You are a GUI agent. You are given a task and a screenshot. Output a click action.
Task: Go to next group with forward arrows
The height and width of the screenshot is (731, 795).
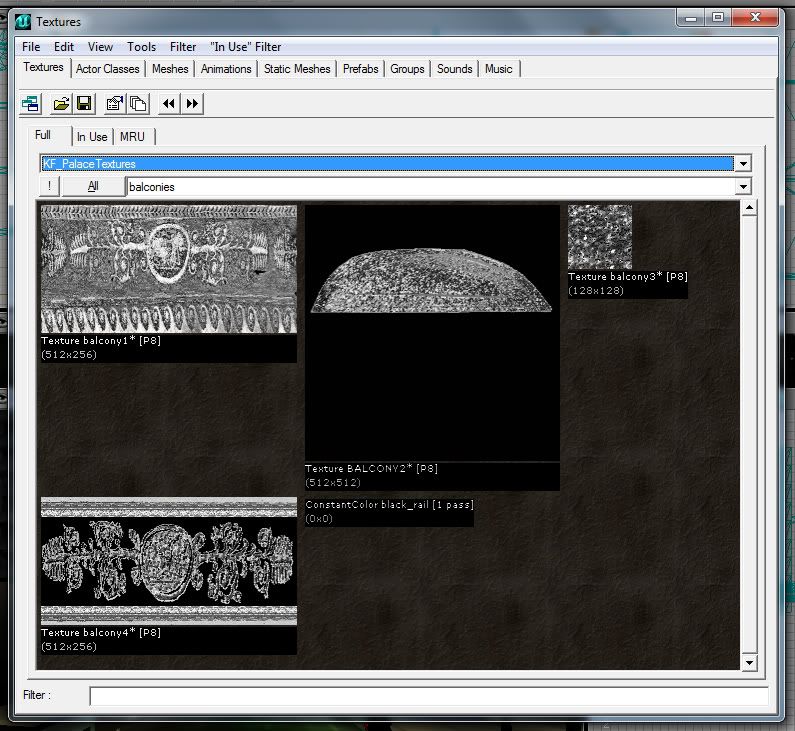click(193, 103)
